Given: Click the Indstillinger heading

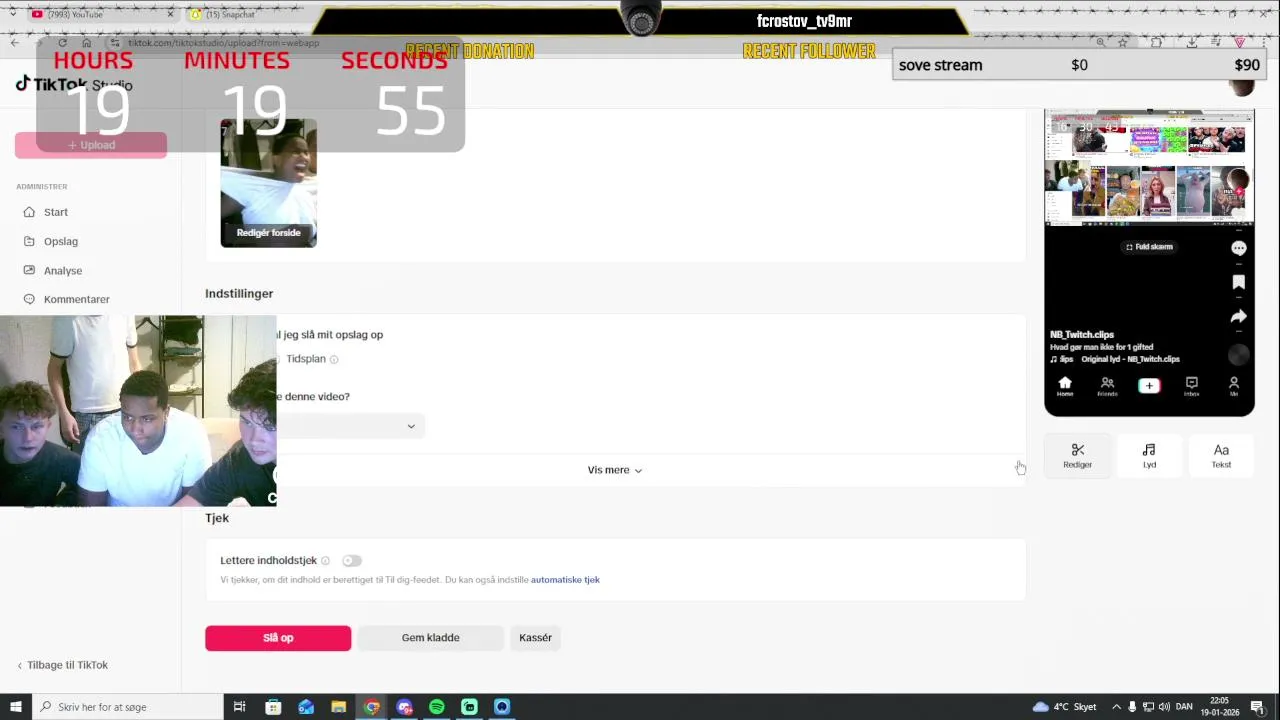Looking at the screenshot, I should (x=239, y=293).
